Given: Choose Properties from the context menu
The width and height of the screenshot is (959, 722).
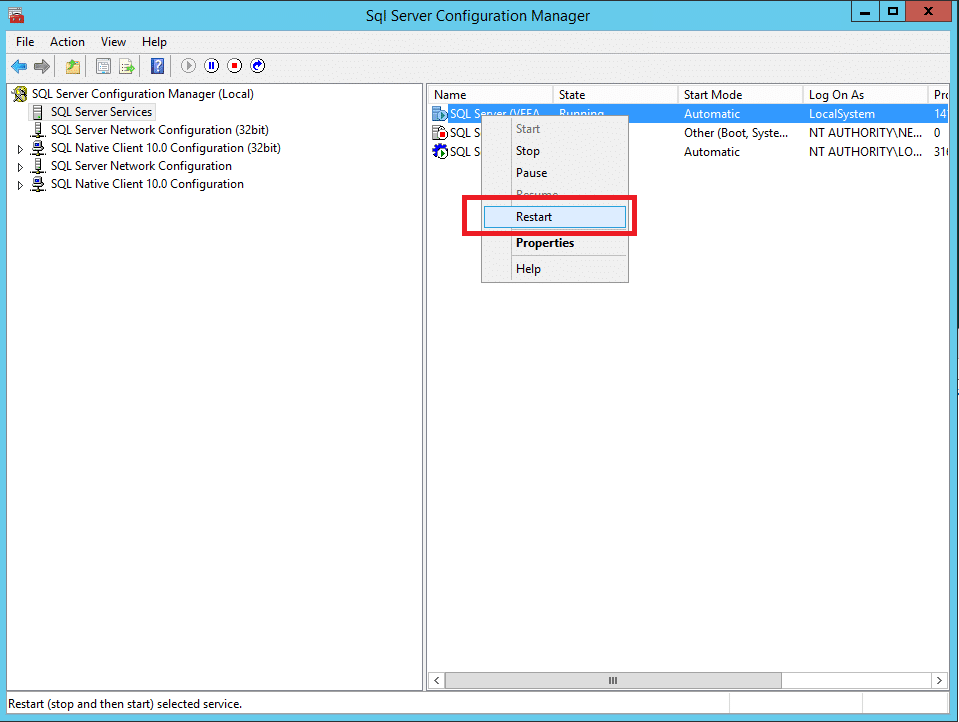Looking at the screenshot, I should point(555,243).
